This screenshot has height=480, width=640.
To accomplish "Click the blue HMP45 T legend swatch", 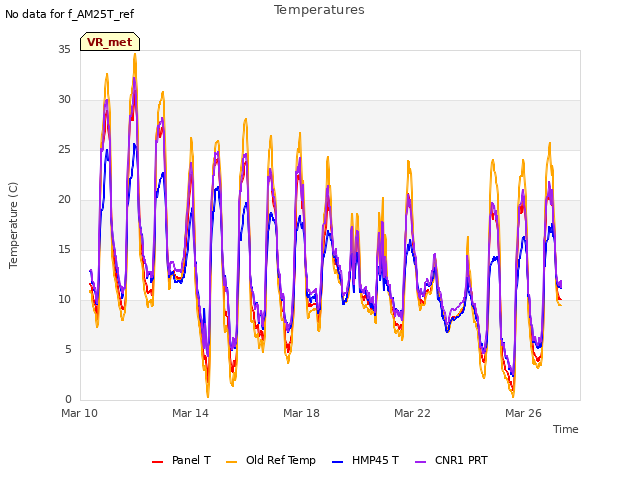I will pyautogui.click(x=338, y=462).
